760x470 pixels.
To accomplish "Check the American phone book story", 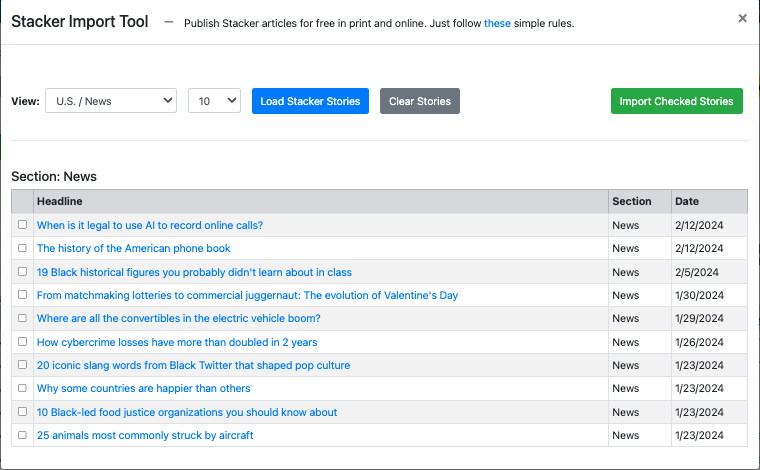I will click(22, 248).
